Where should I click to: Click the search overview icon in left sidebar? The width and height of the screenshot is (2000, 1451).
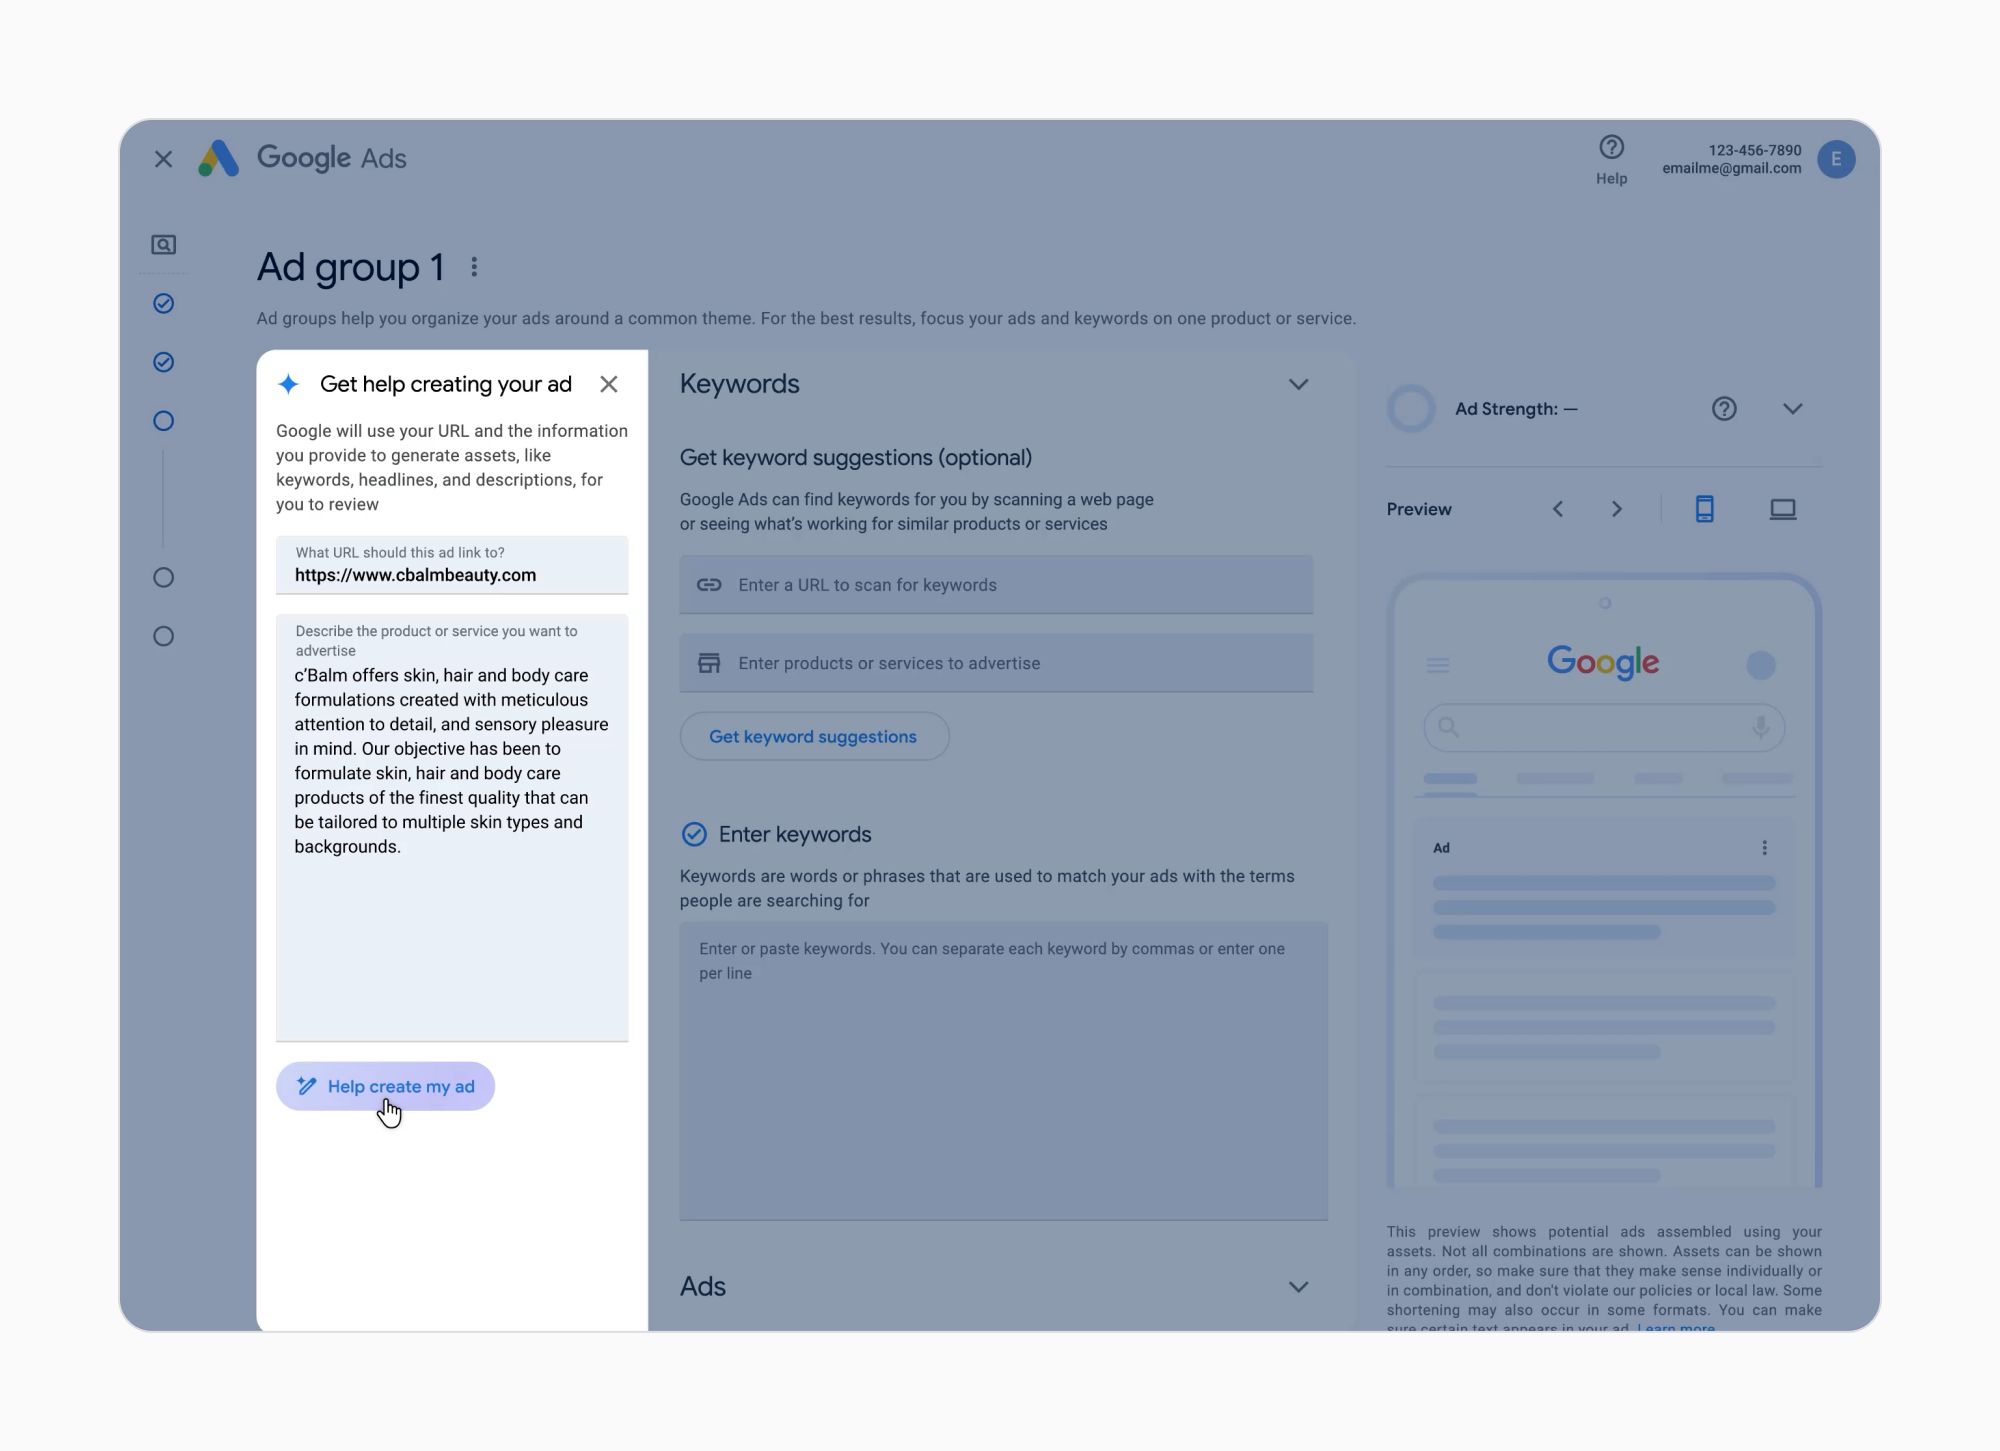coord(163,245)
